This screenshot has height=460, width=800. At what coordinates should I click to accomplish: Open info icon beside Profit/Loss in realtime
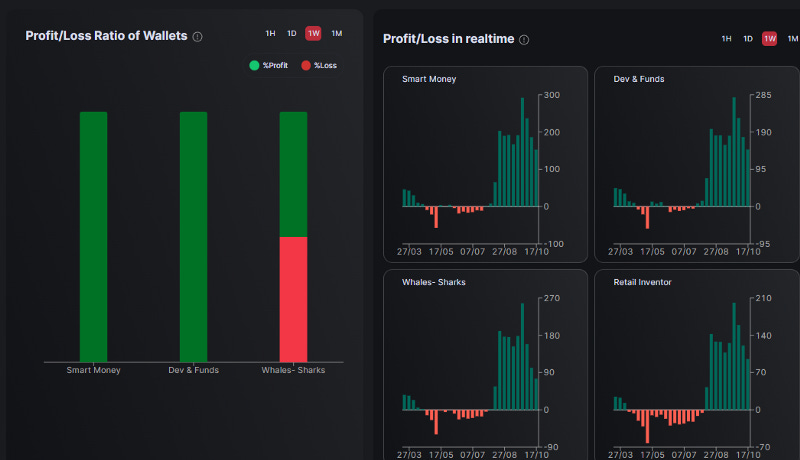524,40
